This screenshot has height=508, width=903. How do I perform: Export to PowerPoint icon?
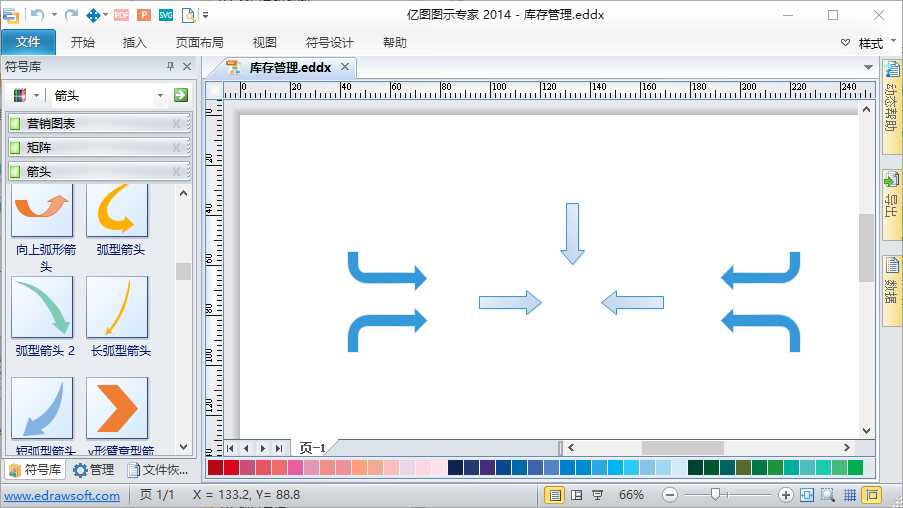(144, 15)
